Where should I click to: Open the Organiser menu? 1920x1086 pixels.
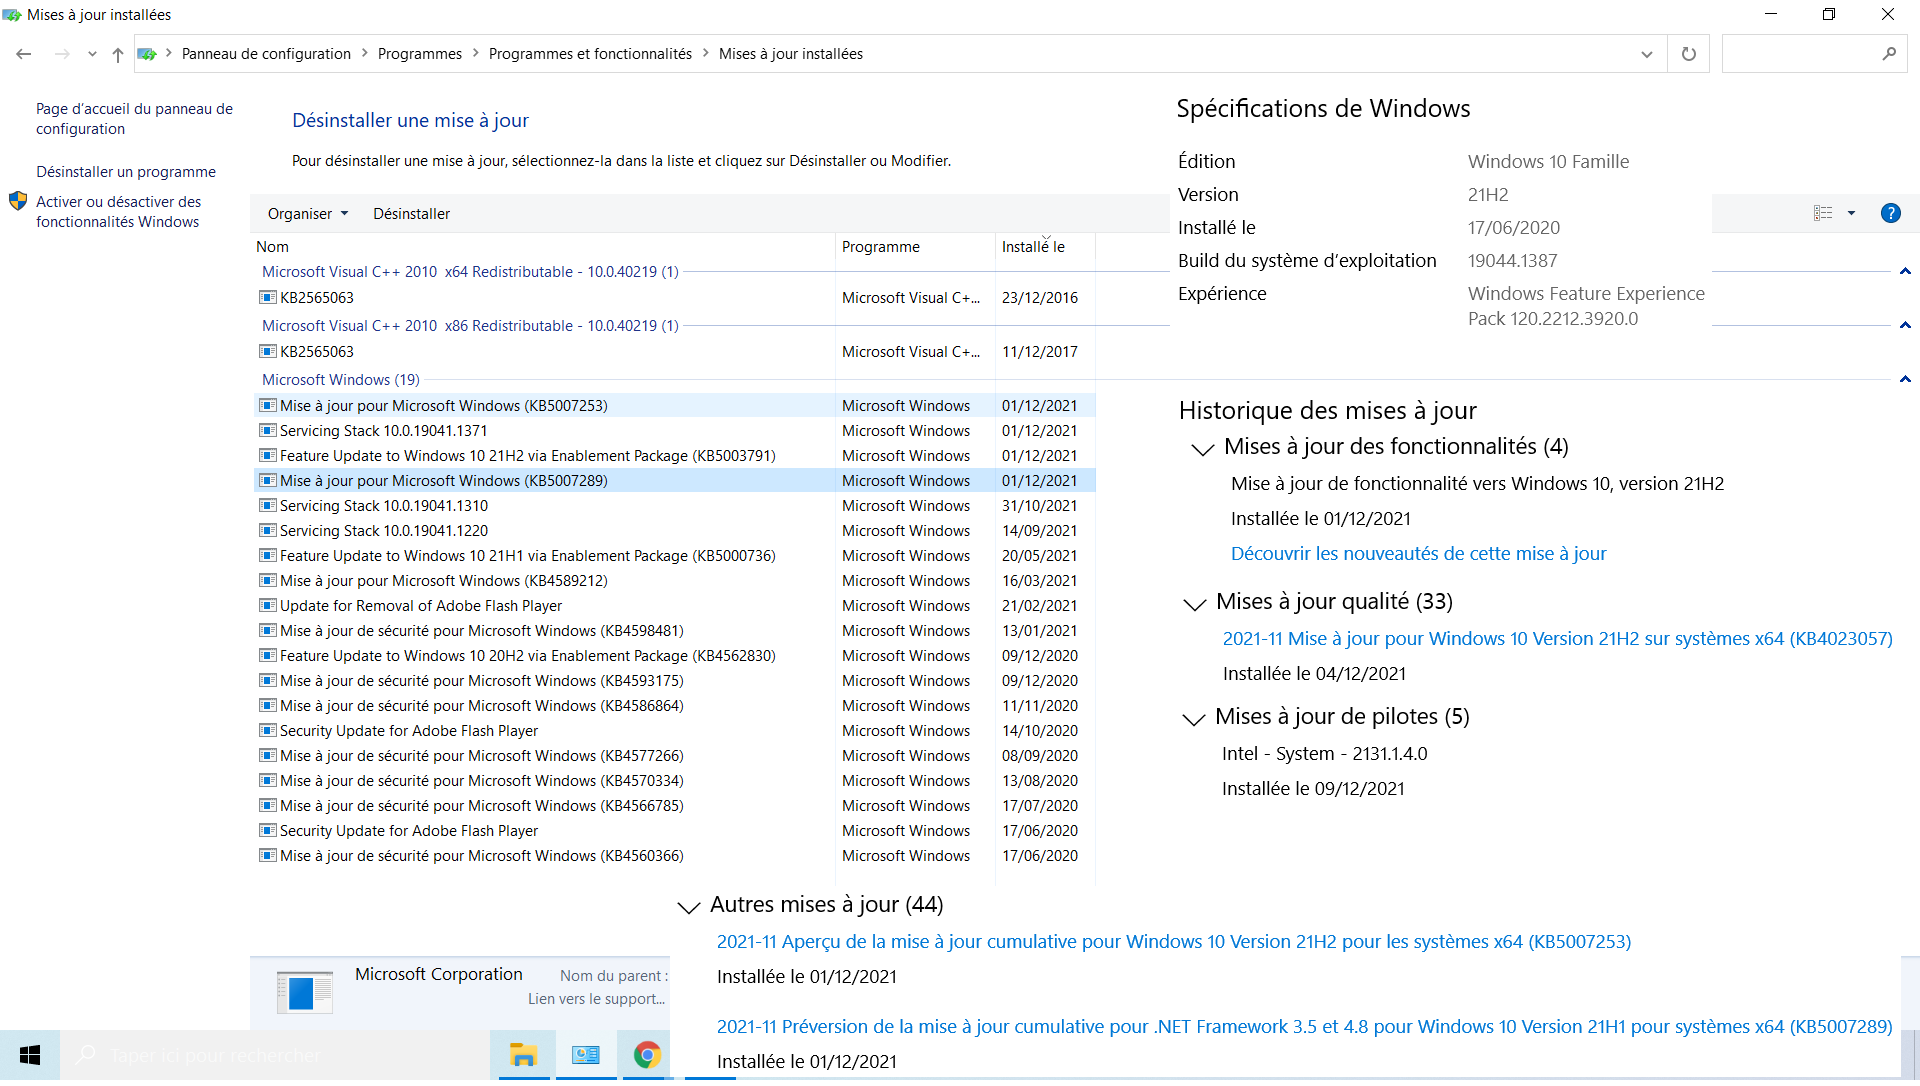click(308, 213)
